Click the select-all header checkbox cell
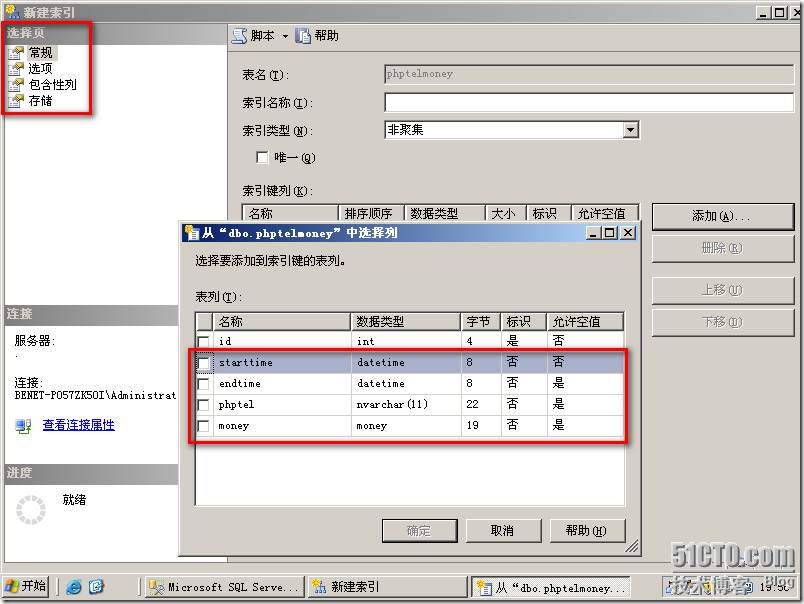This screenshot has width=804, height=604. coord(205,322)
